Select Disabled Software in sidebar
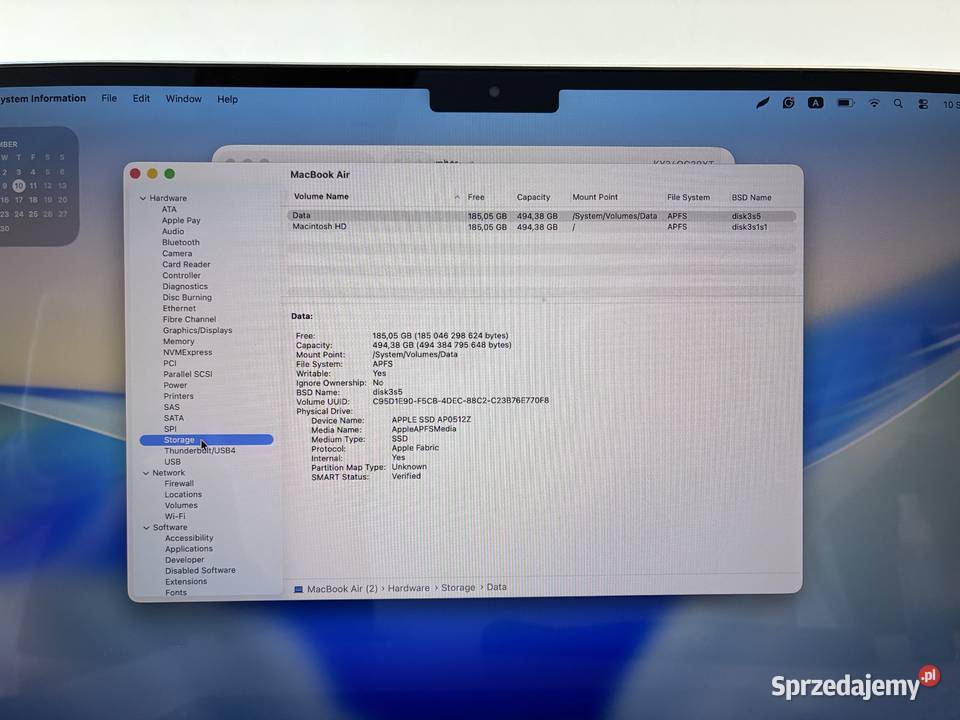Image resolution: width=960 pixels, height=720 pixels. 200,571
